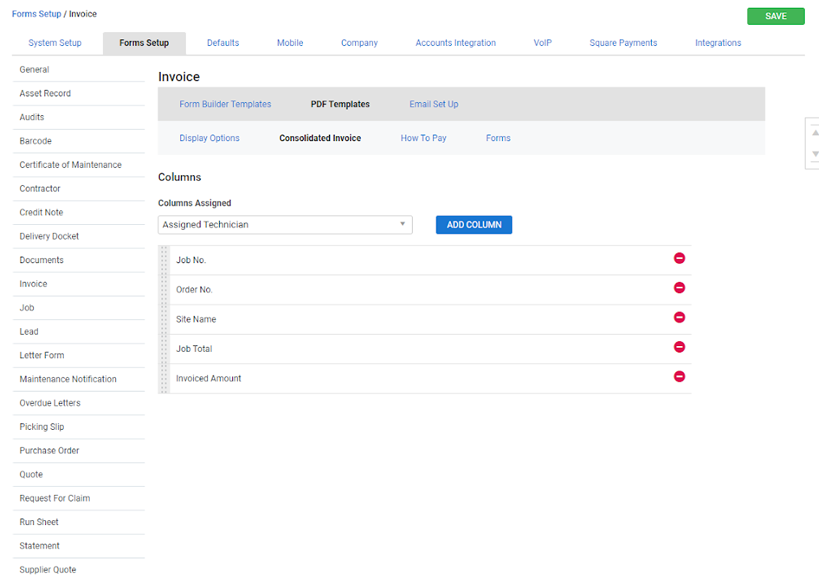
Task: Click the scroll down arrow at right edge
Action: pos(814,154)
